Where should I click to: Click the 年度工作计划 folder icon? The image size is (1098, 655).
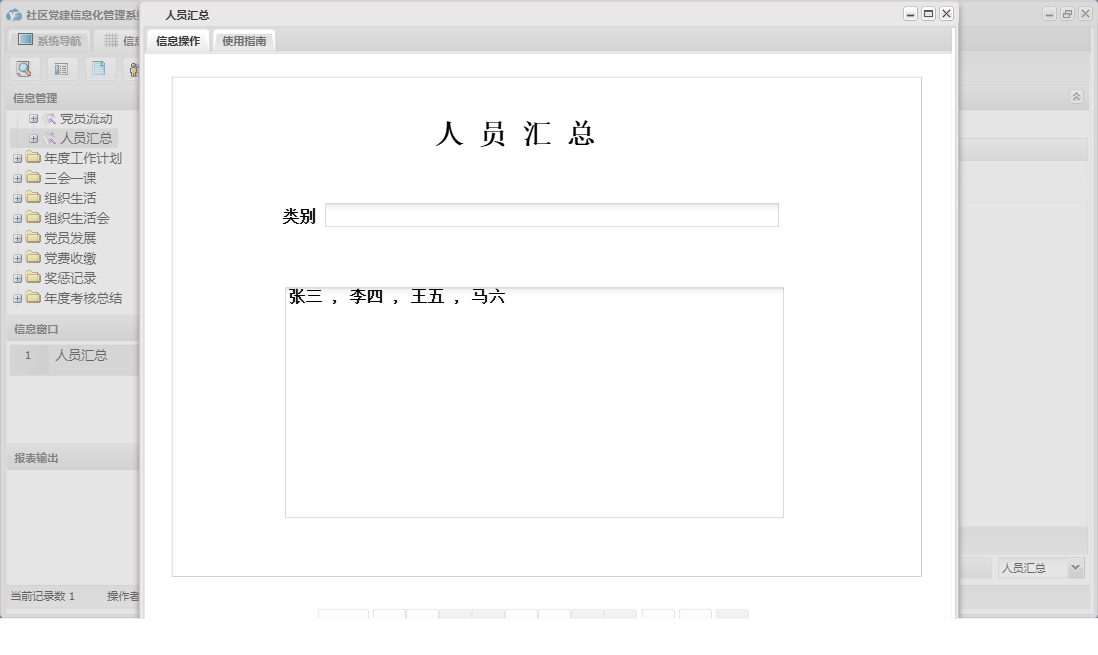pos(31,157)
